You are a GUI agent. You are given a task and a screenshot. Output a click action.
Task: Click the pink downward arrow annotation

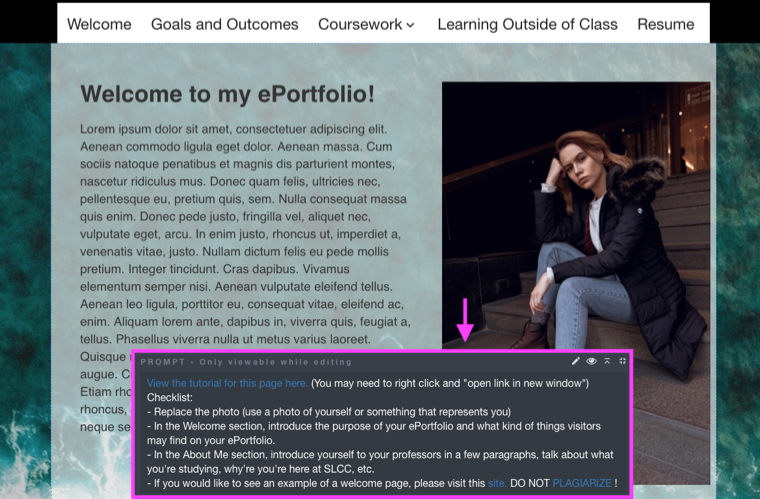(465, 320)
